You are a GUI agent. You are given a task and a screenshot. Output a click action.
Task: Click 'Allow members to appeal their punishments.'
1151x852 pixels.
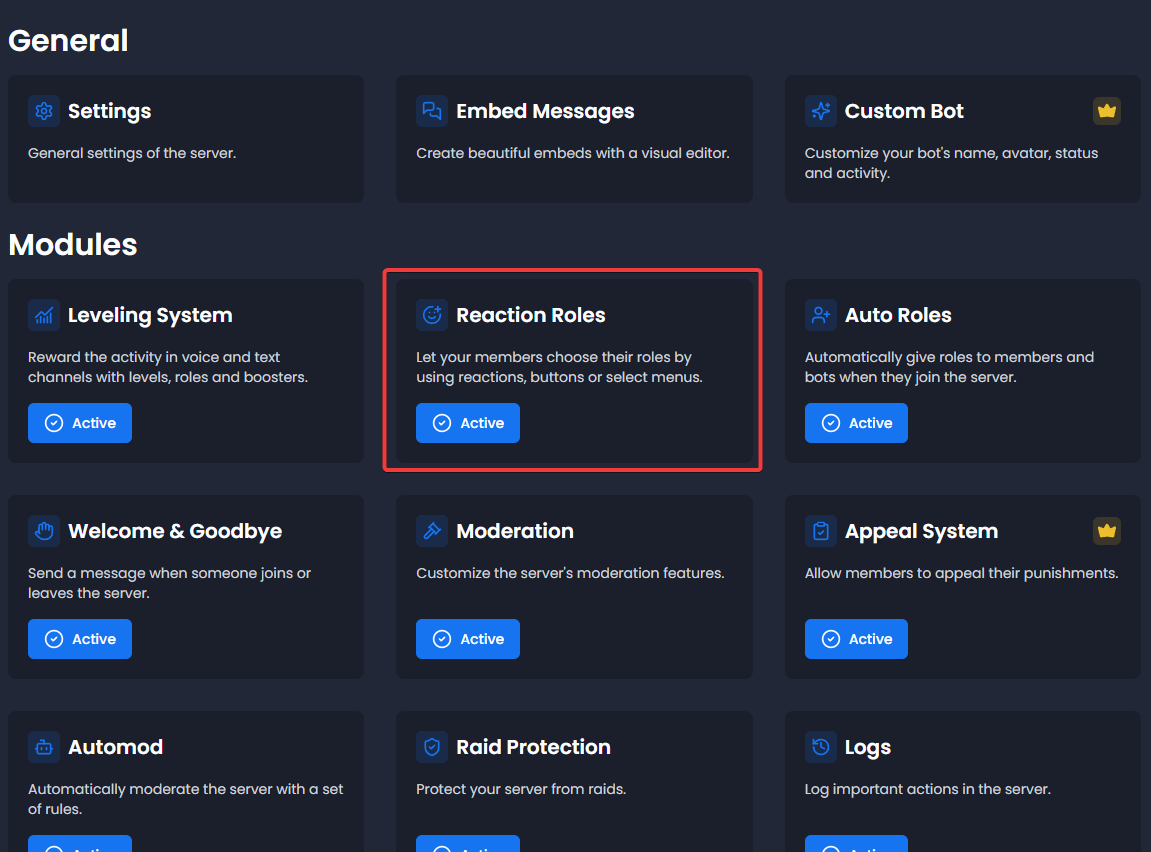(962, 573)
